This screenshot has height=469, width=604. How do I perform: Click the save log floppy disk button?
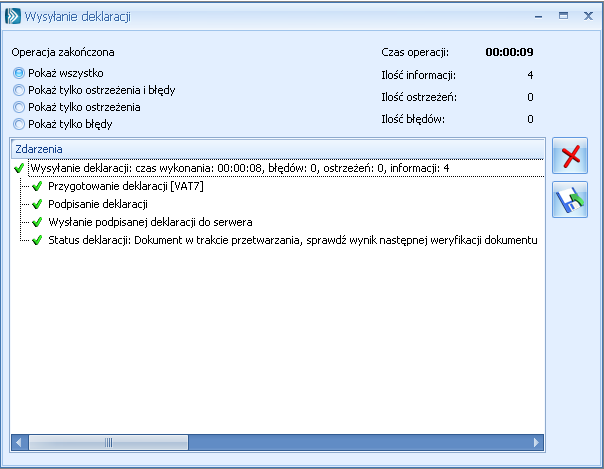[570, 200]
